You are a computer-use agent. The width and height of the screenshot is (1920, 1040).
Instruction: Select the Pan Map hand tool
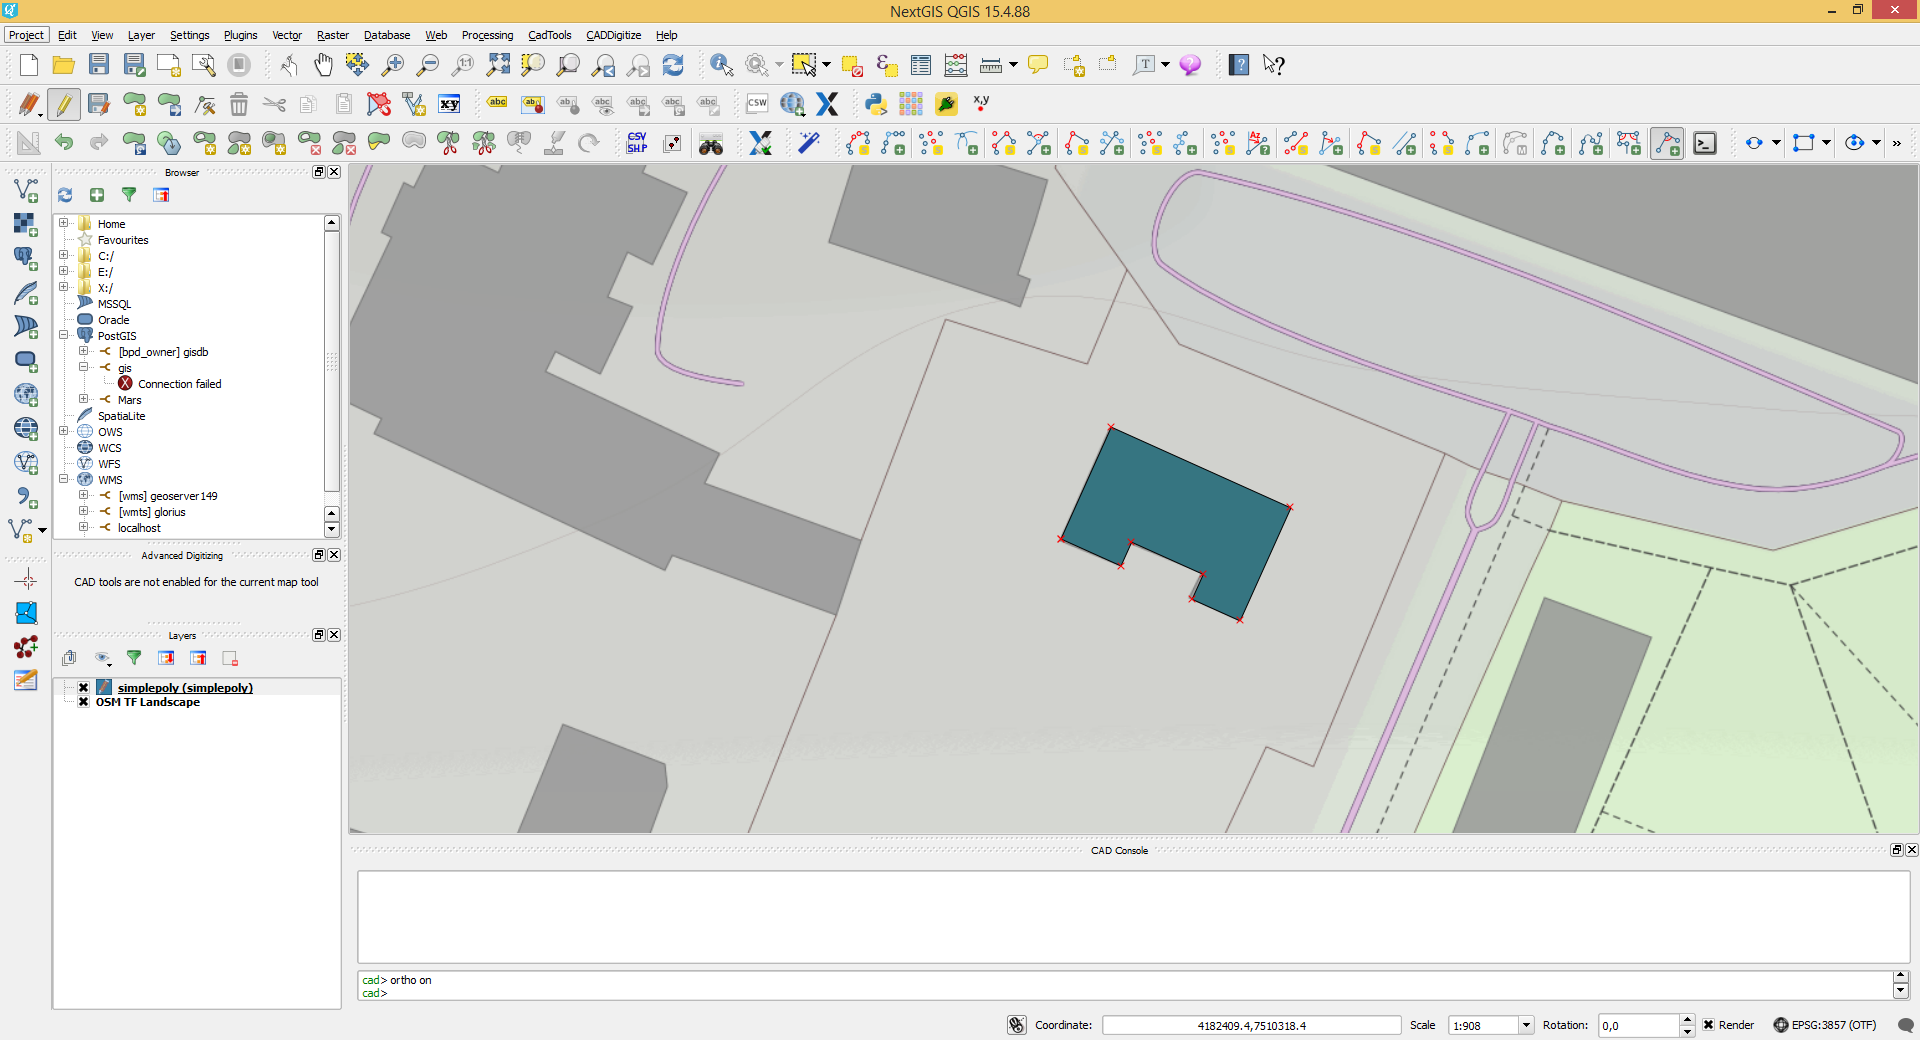coord(323,65)
